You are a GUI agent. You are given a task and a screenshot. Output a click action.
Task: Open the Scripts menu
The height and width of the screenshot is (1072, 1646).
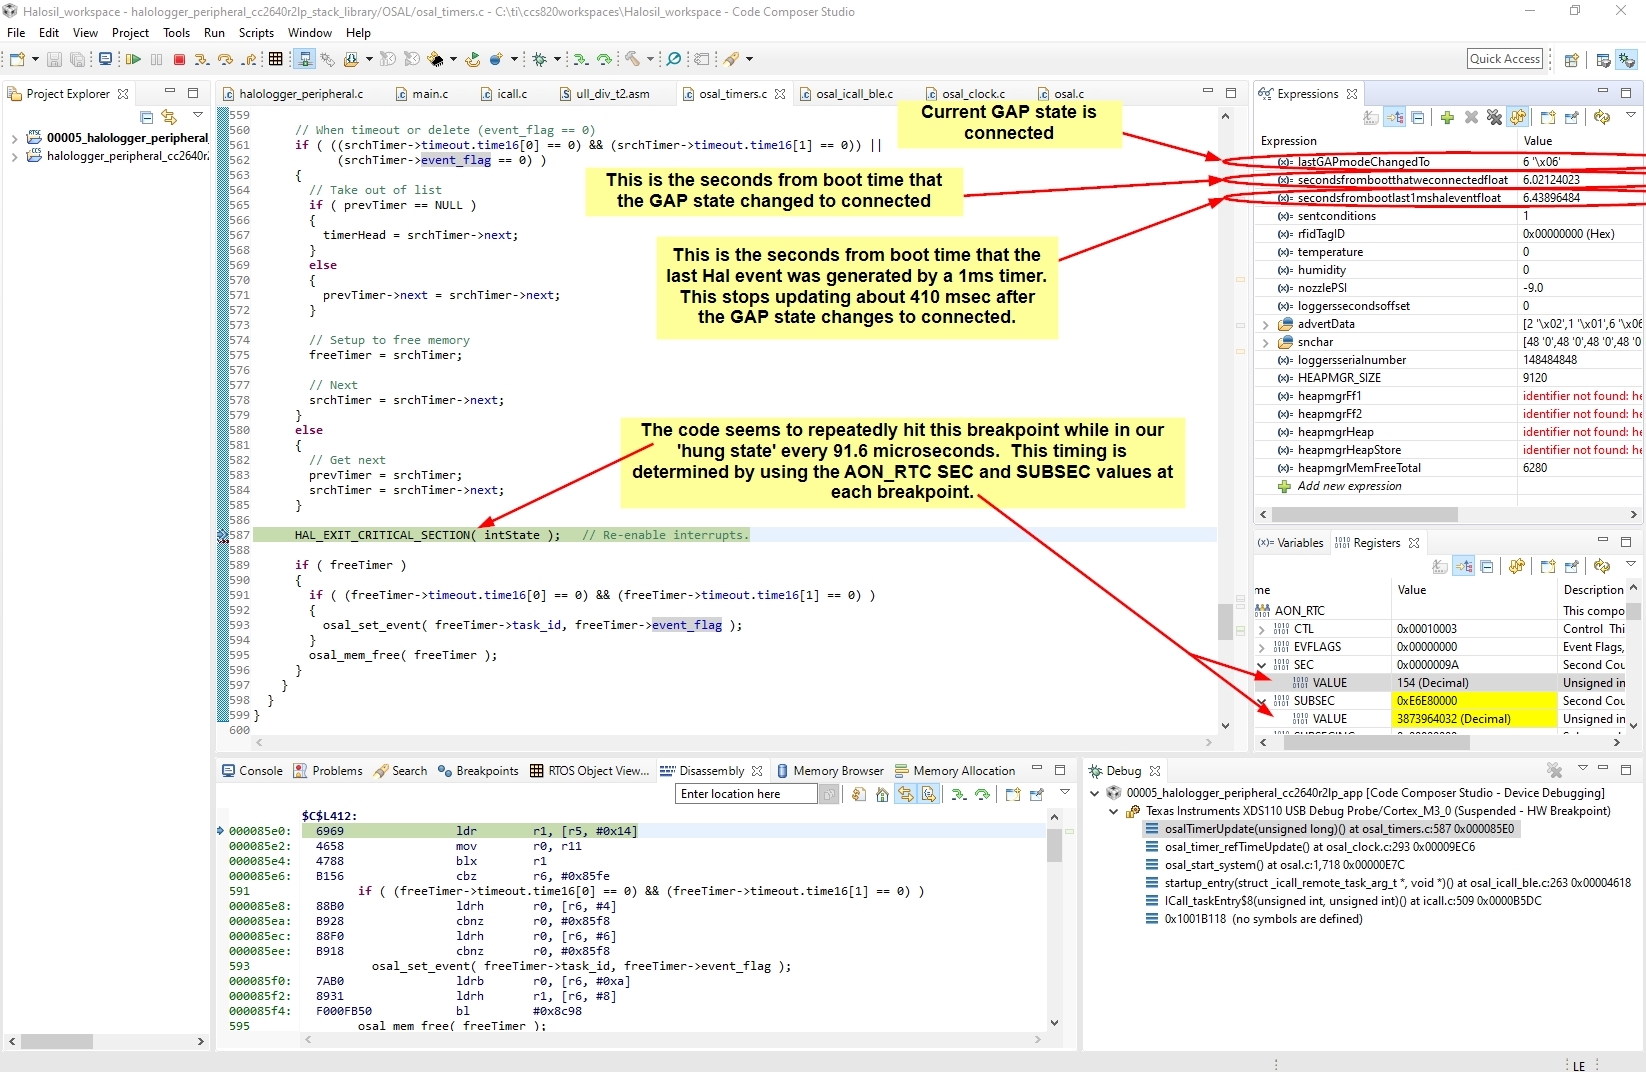tap(256, 33)
